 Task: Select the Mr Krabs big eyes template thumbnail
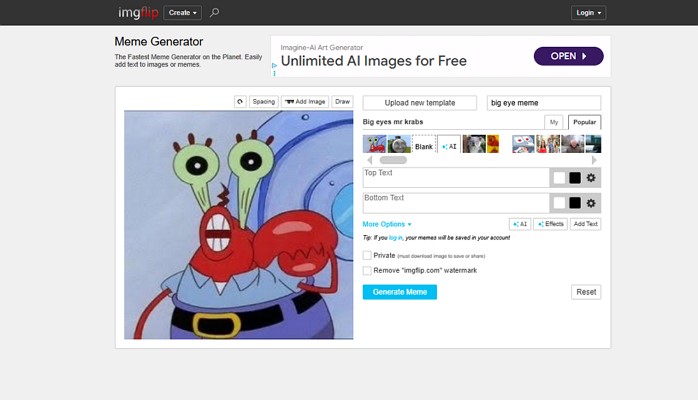374,144
